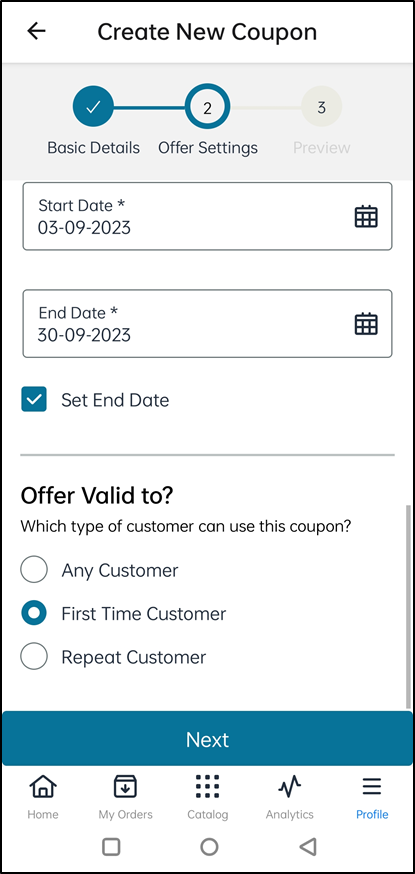Uncheck the Set End Date checkbox
Image resolution: width=415 pixels, height=874 pixels.
click(x=34, y=400)
